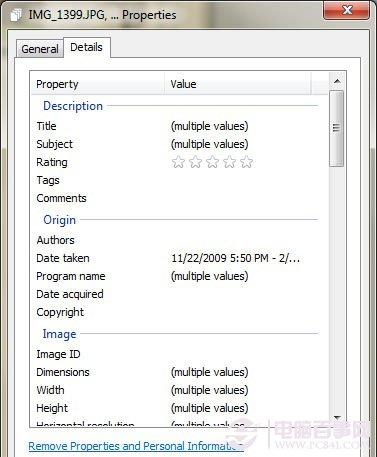The image size is (377, 457).
Task: Select the Date taken value 11/22/2009
Action: [x=235, y=258]
